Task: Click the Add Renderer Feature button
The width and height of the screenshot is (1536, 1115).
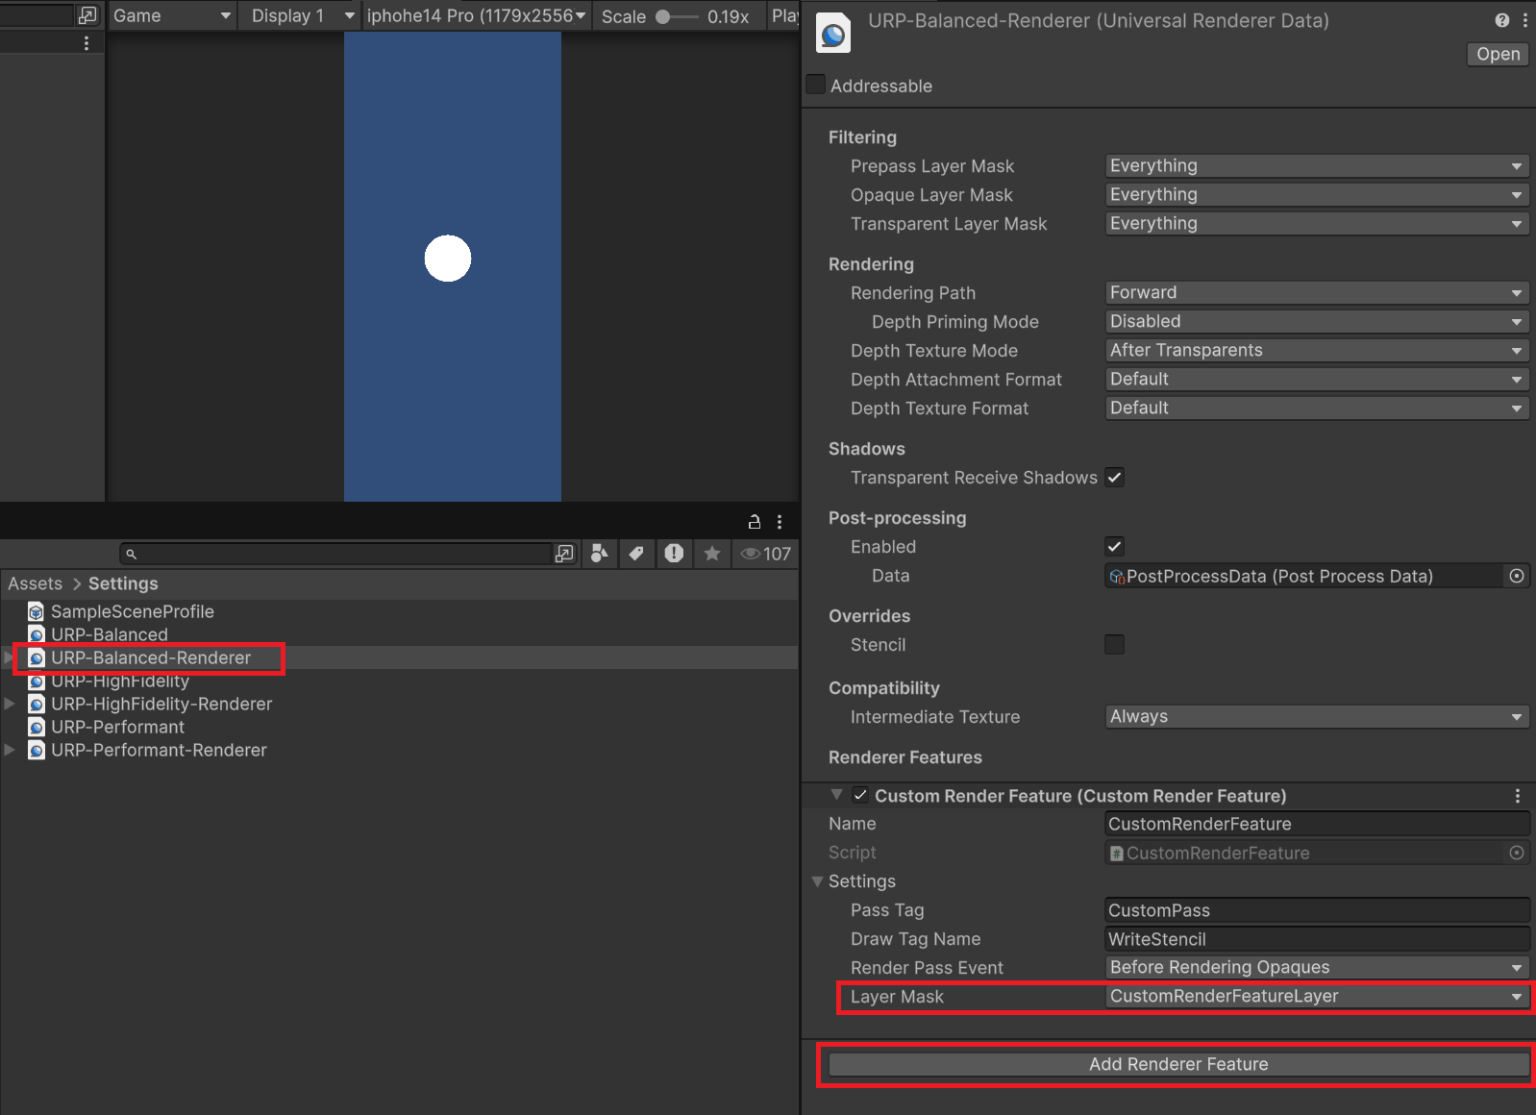Action: 1176,1064
